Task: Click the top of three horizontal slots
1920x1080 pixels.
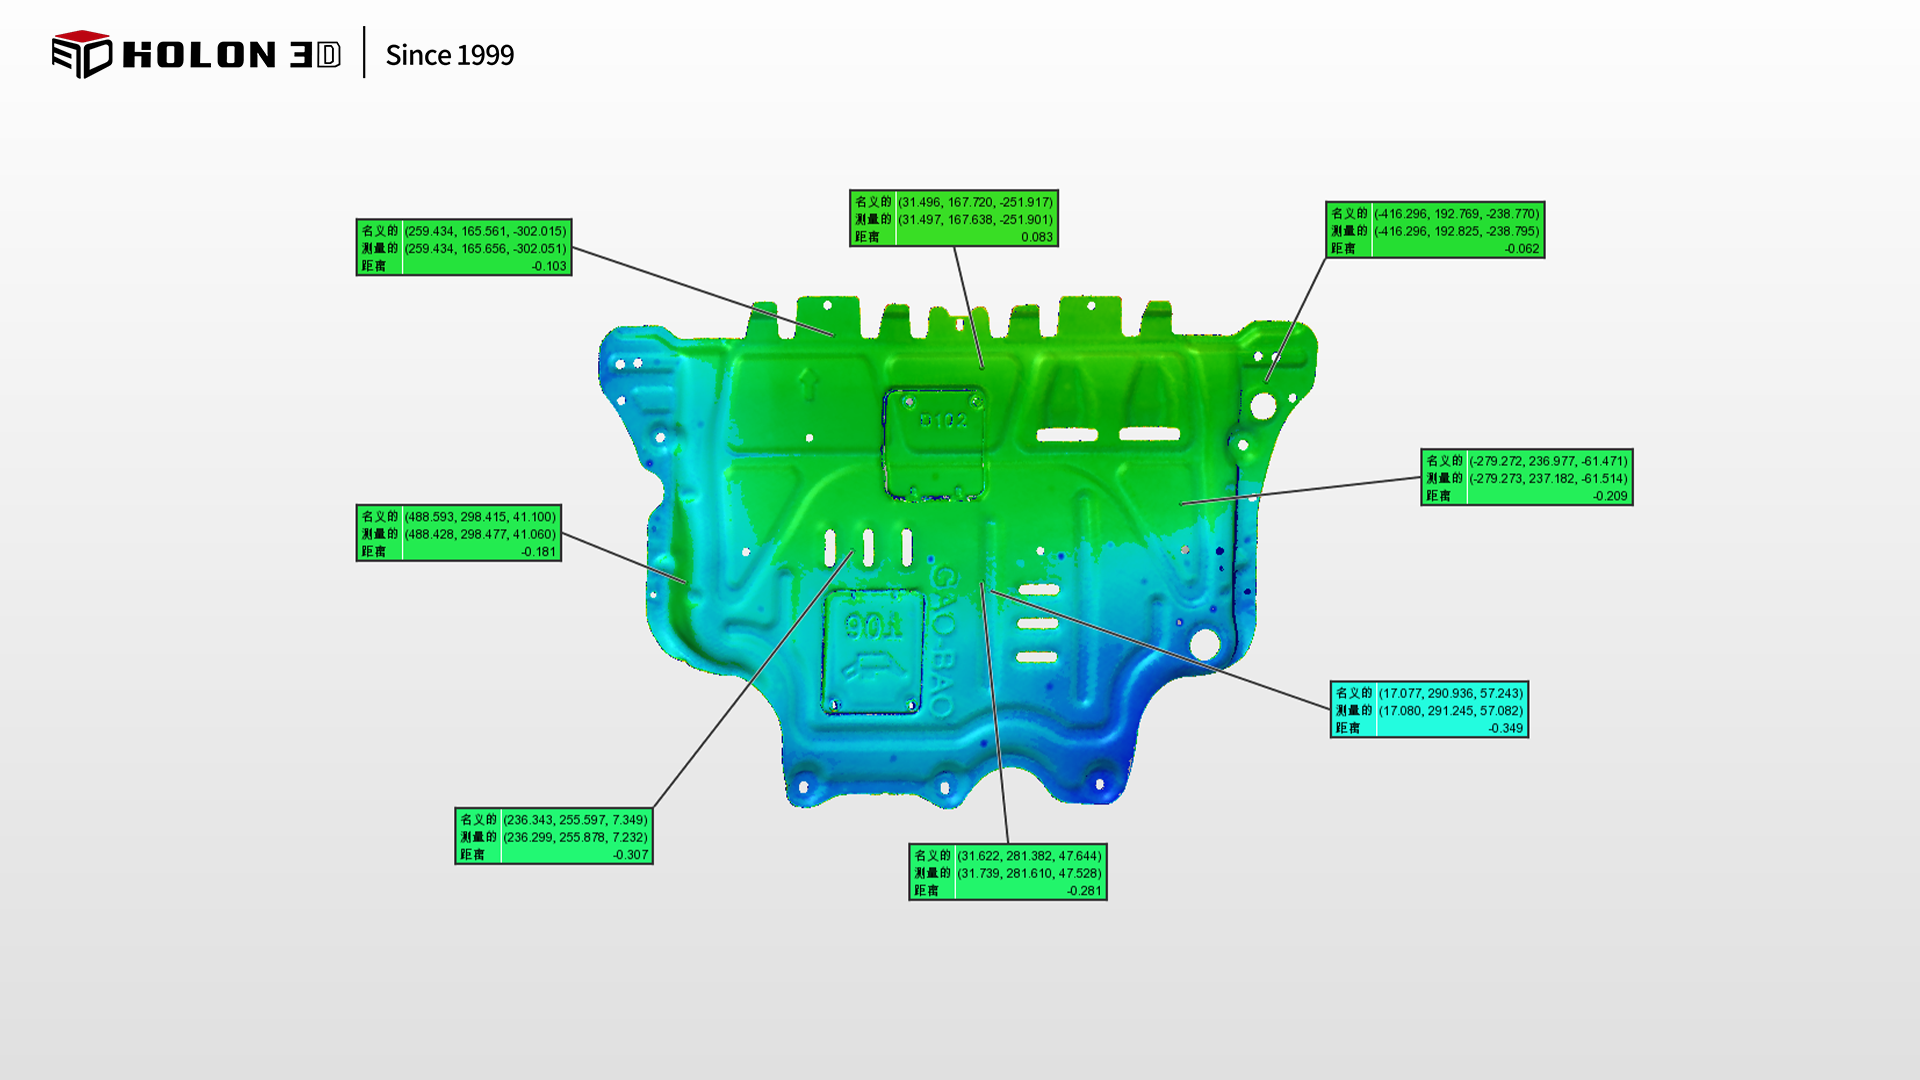Action: [x=1038, y=590]
